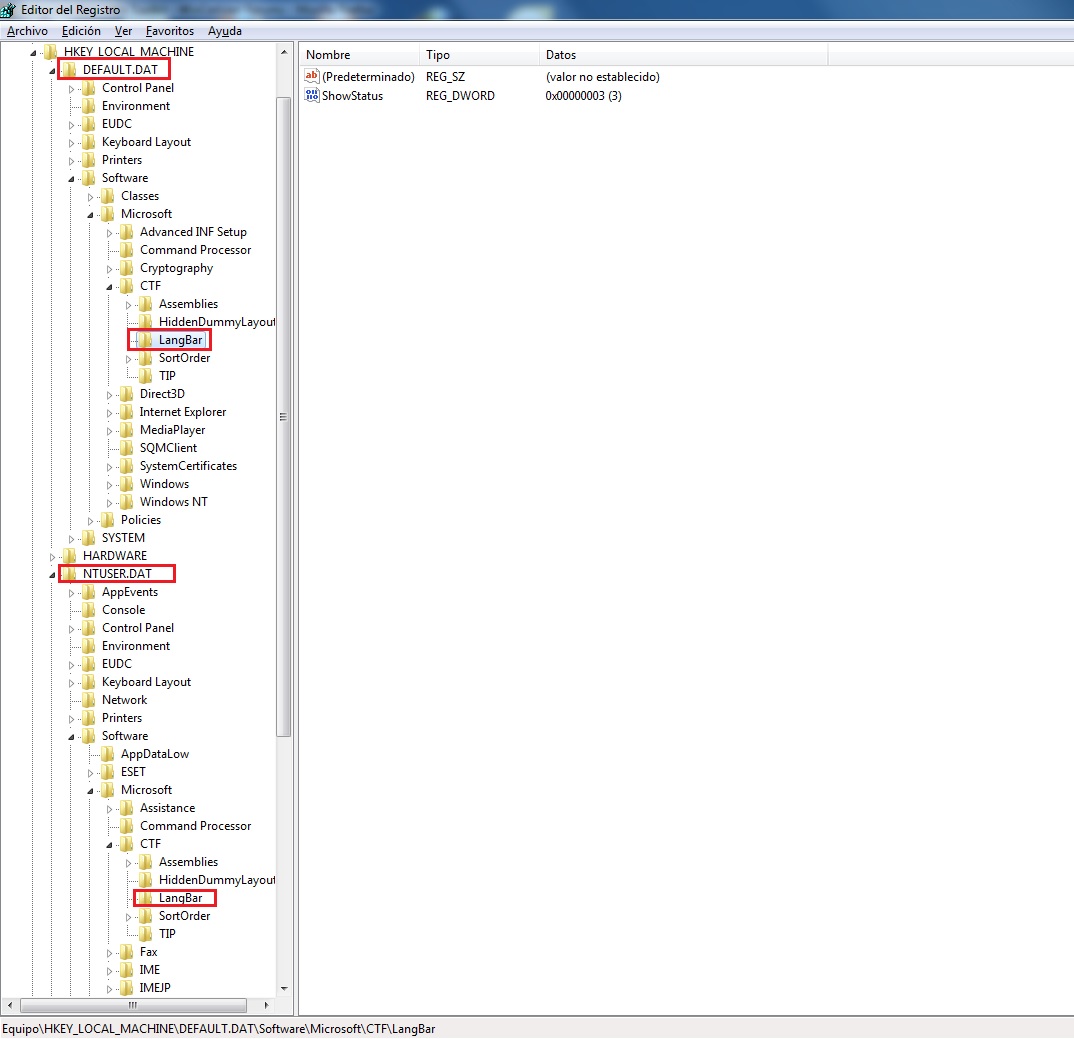Image resolution: width=1074 pixels, height=1039 pixels.
Task: Select LangBar key under NTUSER.DAT
Action: 180,898
